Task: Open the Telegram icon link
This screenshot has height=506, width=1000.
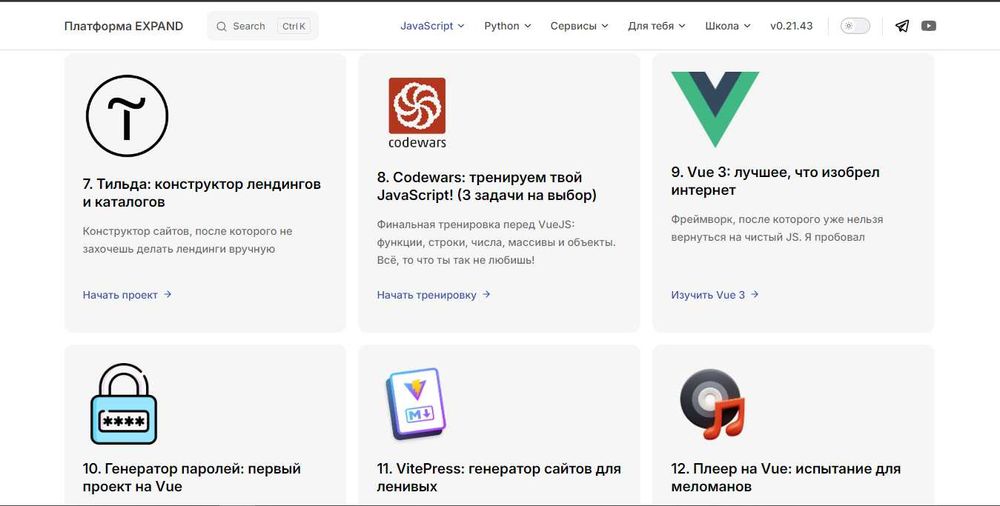Action: click(902, 26)
